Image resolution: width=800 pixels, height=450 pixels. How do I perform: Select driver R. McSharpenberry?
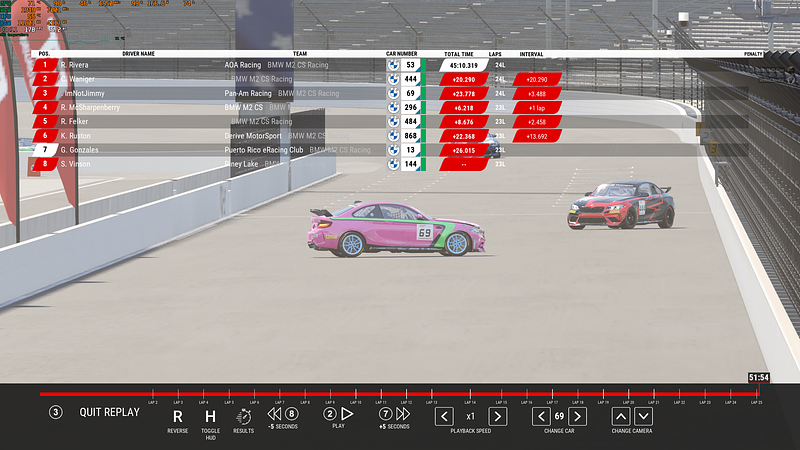click(x=90, y=108)
